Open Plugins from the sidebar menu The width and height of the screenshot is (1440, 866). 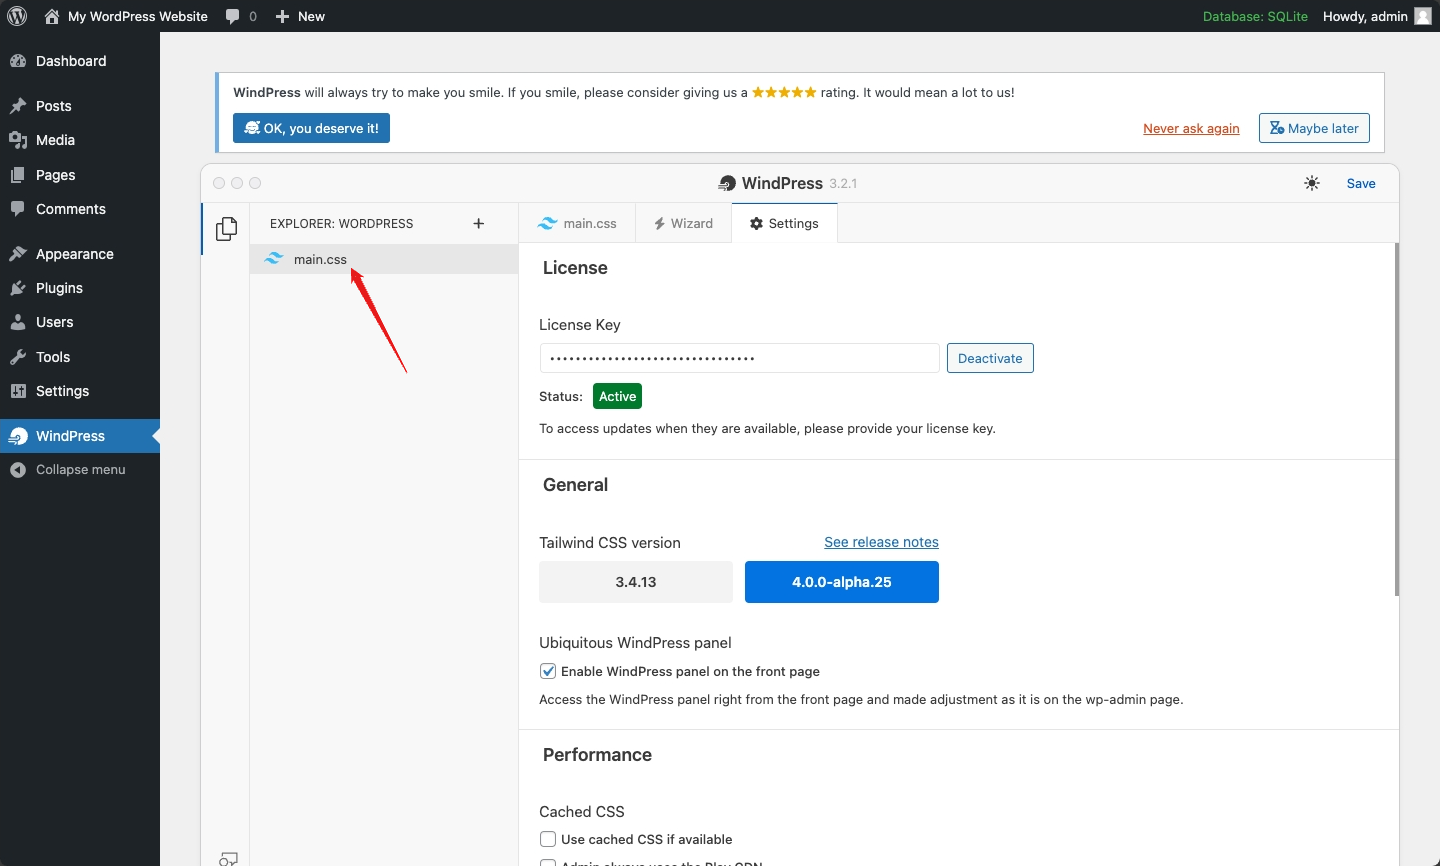pos(59,288)
